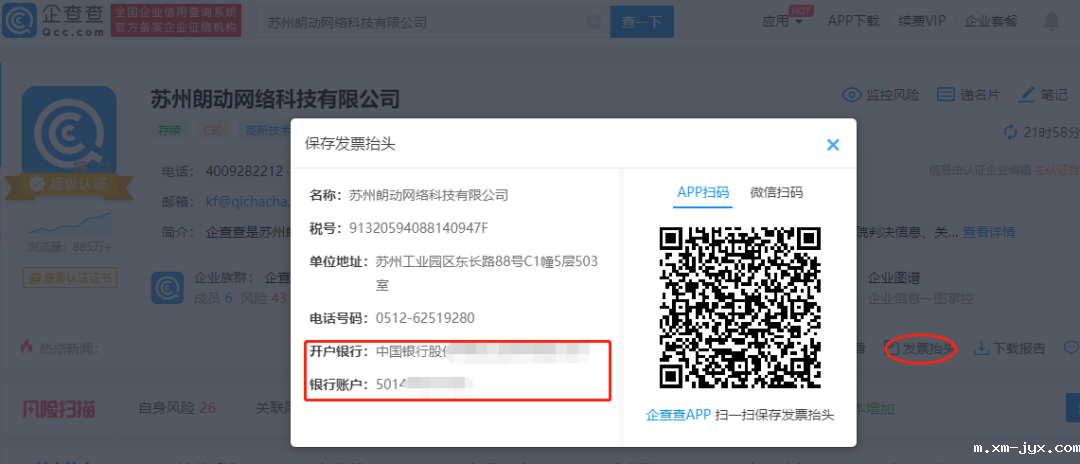Click the 发票抬头 invoice icon

point(892,348)
